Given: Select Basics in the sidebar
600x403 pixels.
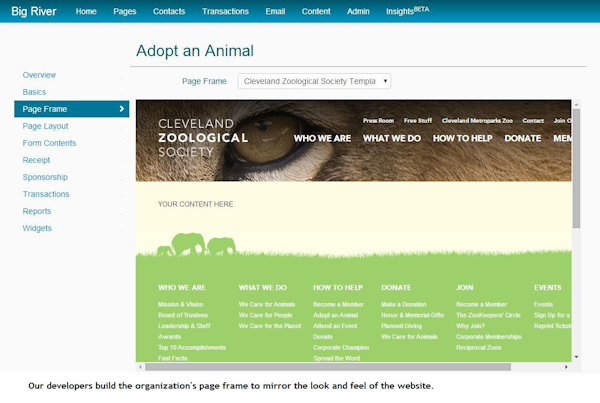Looking at the screenshot, I should click(x=34, y=92).
